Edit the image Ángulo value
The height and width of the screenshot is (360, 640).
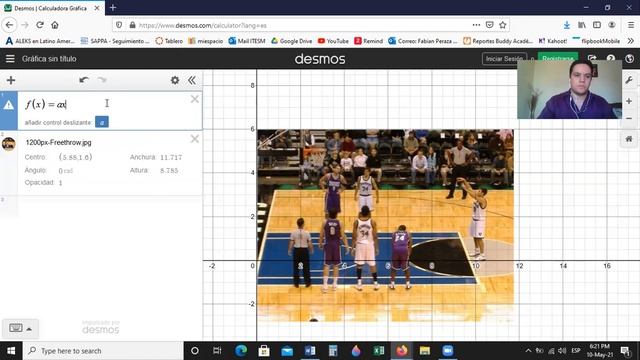pos(65,171)
